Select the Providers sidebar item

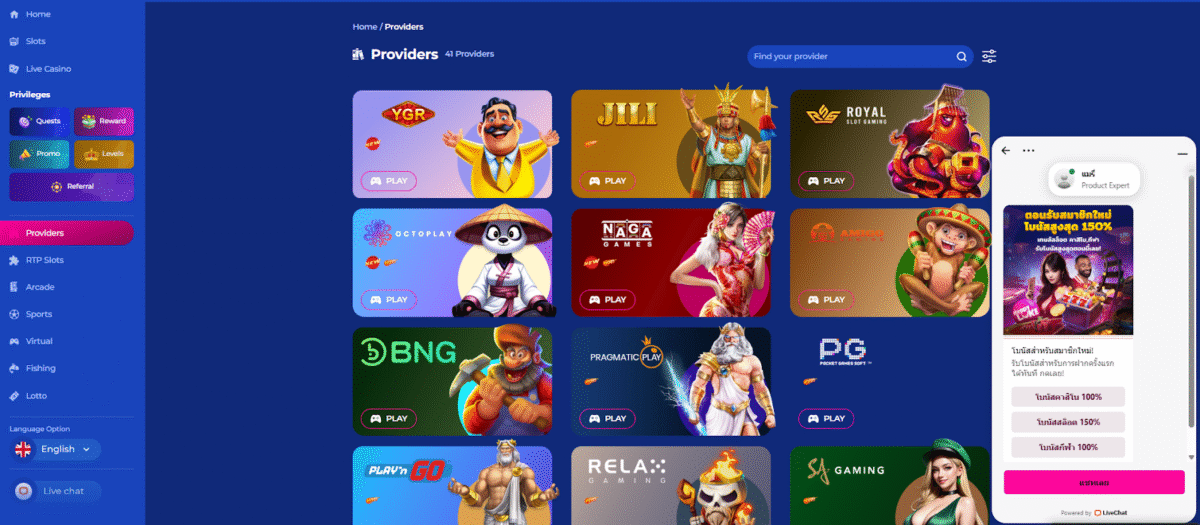67,233
